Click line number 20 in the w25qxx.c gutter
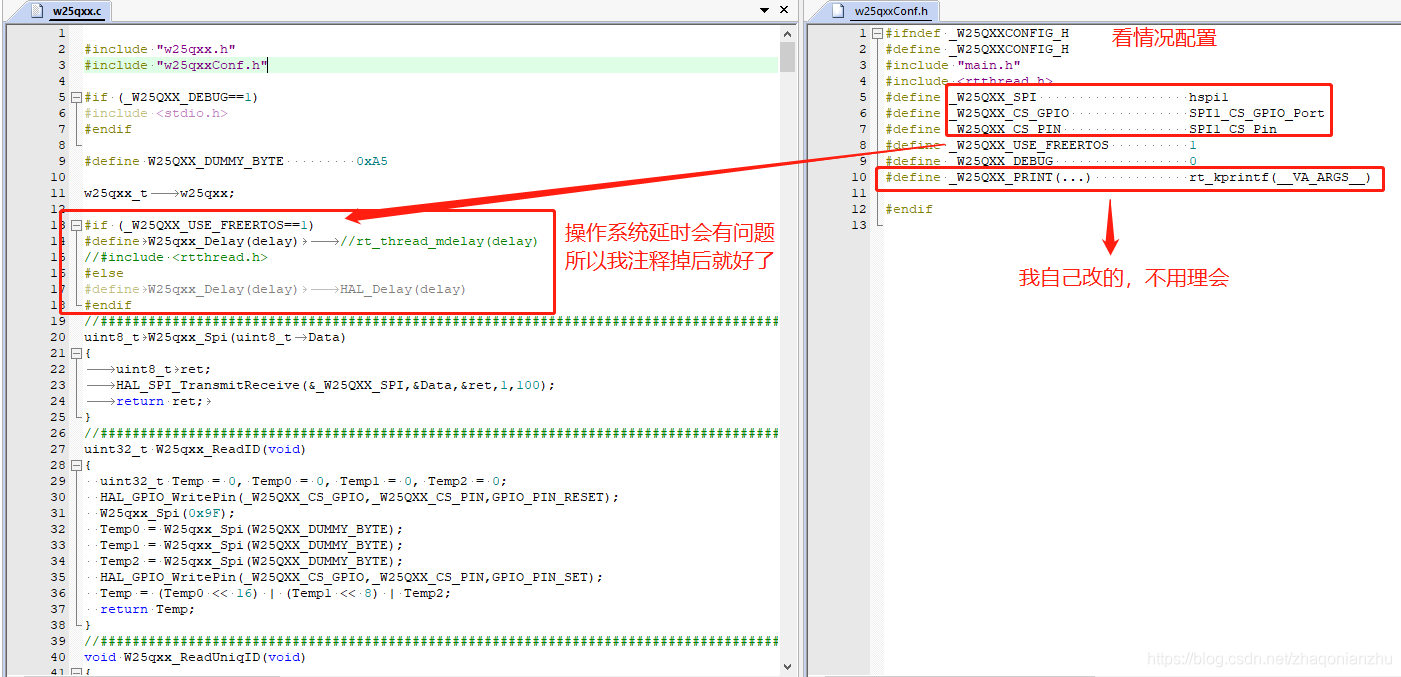The width and height of the screenshot is (1401, 677). tap(58, 337)
